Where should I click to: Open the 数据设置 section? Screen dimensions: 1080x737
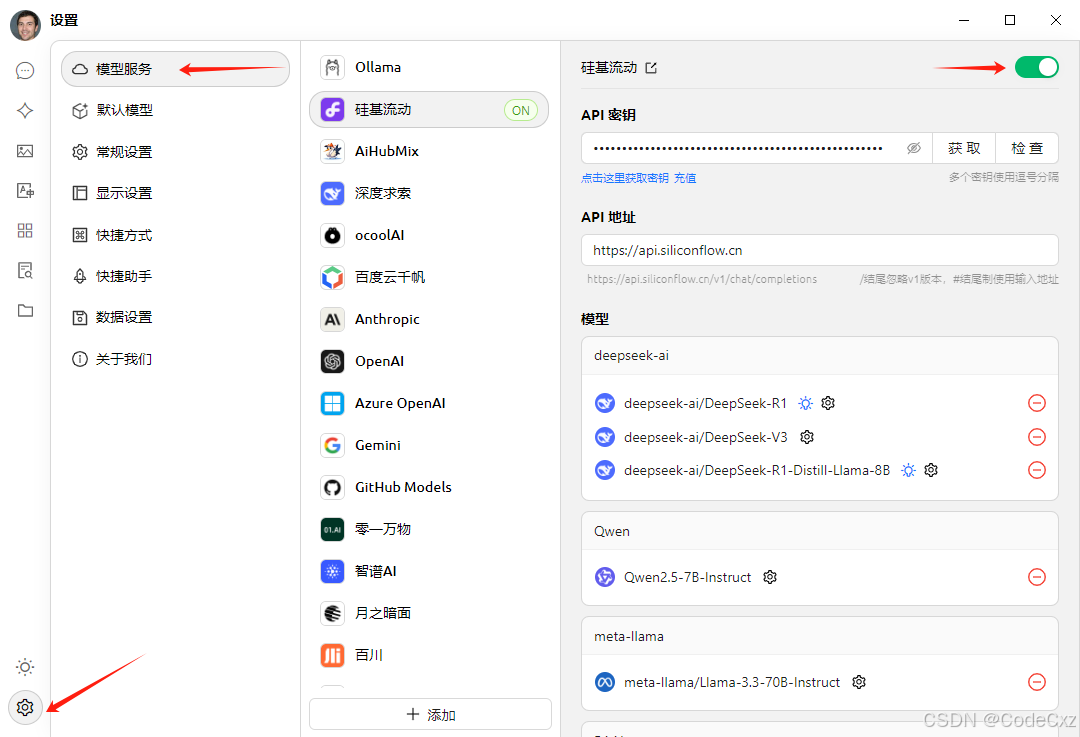tap(176, 318)
